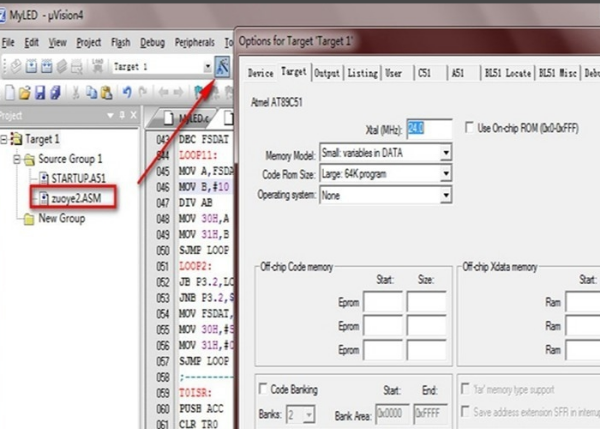
Task: Open the Peripherals menu
Action: (x=194, y=42)
